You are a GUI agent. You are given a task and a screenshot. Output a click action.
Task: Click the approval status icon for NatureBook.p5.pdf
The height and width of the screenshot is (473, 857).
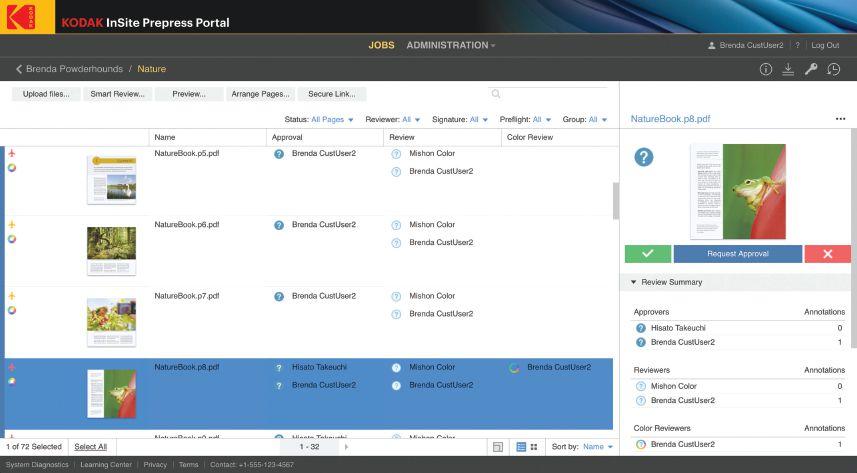point(279,154)
